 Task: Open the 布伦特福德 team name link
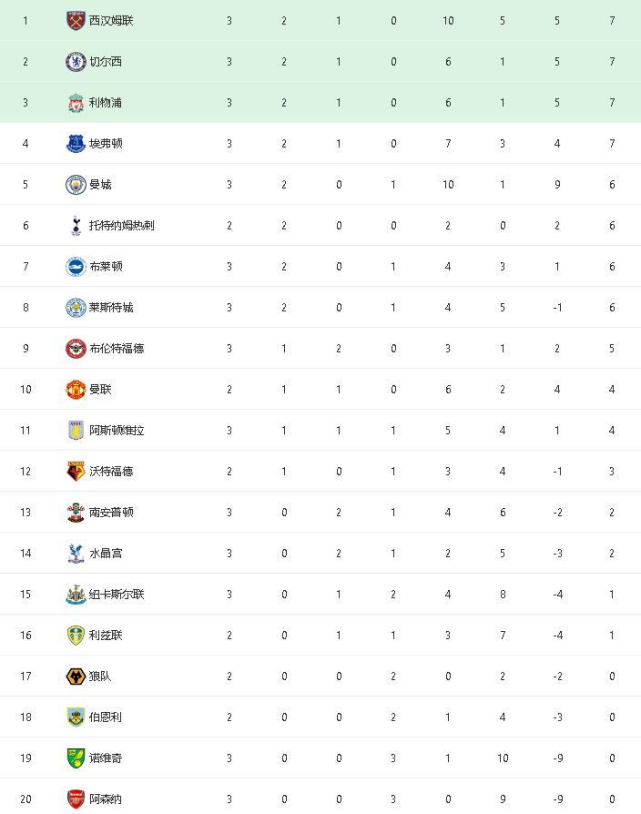click(116, 348)
